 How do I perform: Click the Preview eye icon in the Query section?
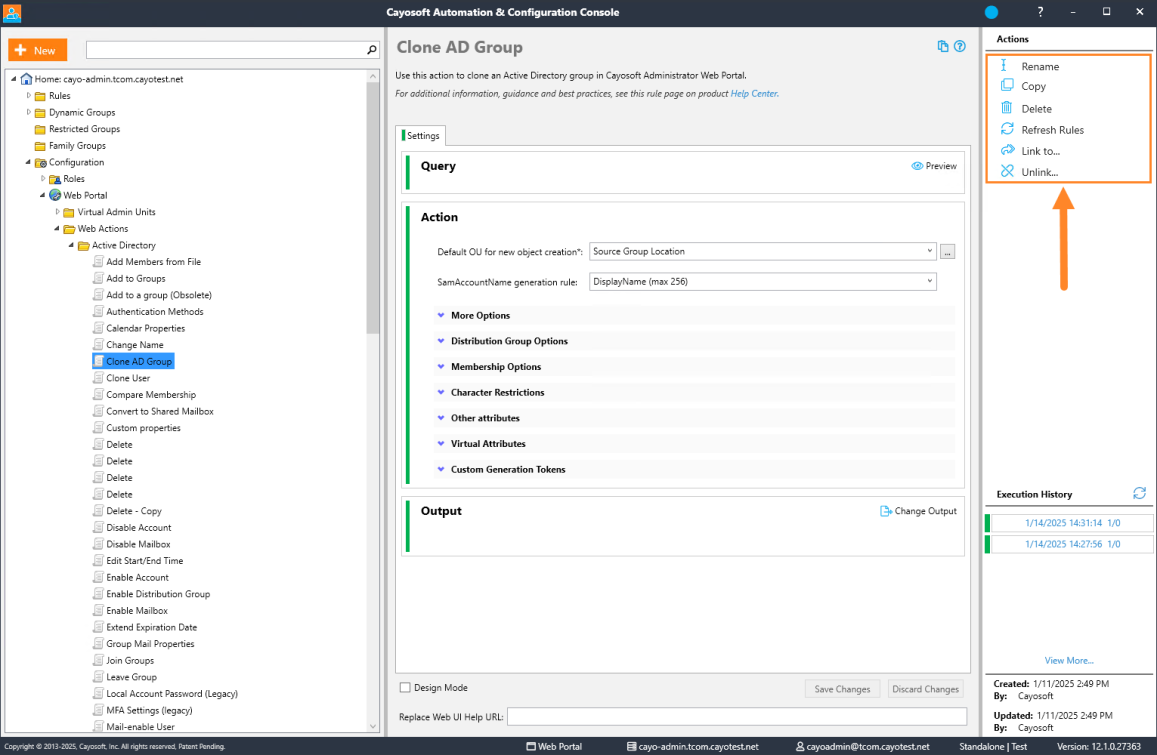tap(916, 166)
